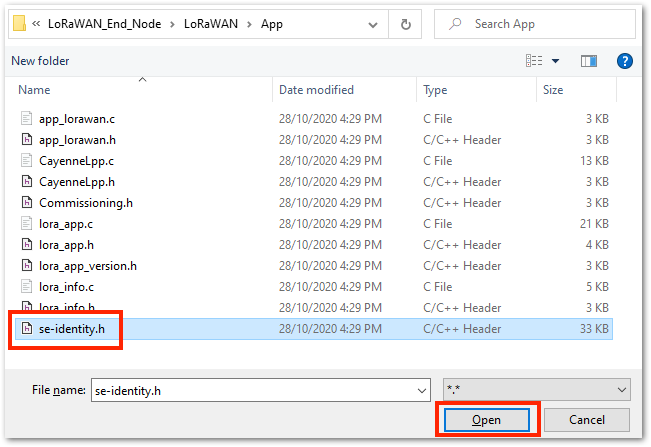Change view layout icon
The width and height of the screenshot is (651, 447).
pyautogui.click(x=534, y=61)
